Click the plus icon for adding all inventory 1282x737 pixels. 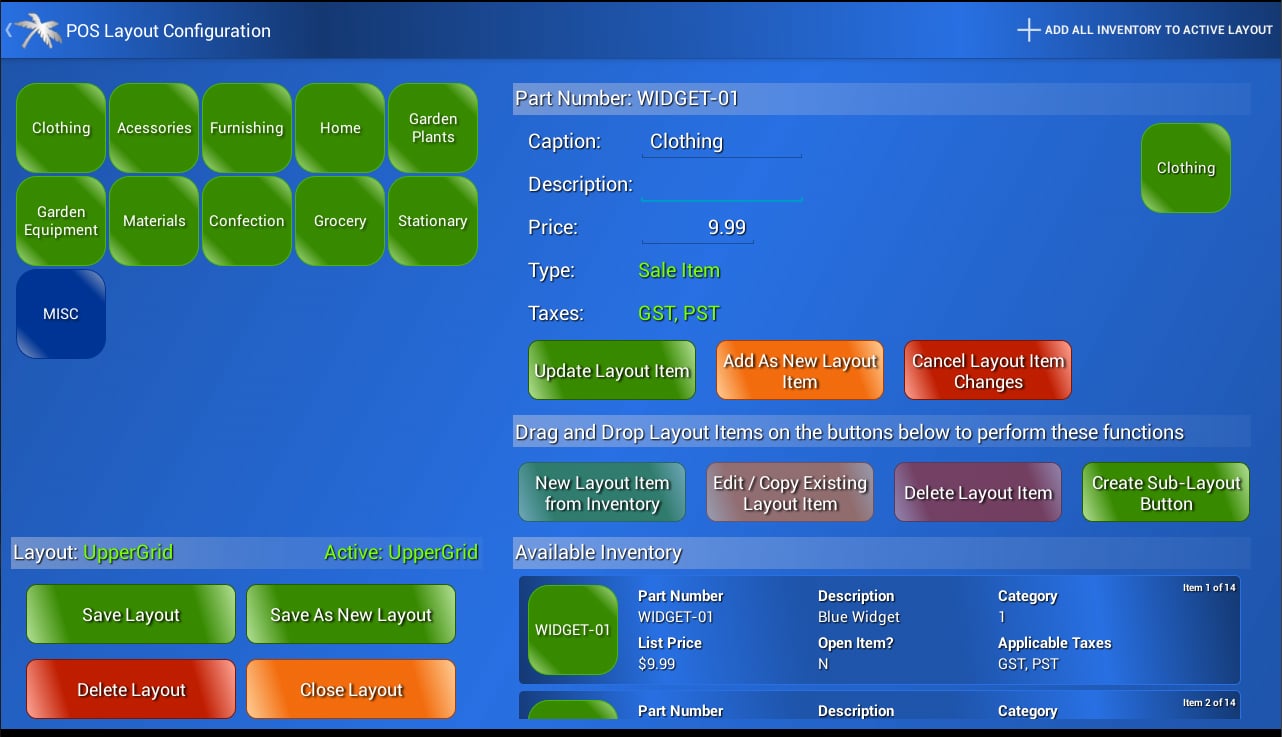(1029, 30)
